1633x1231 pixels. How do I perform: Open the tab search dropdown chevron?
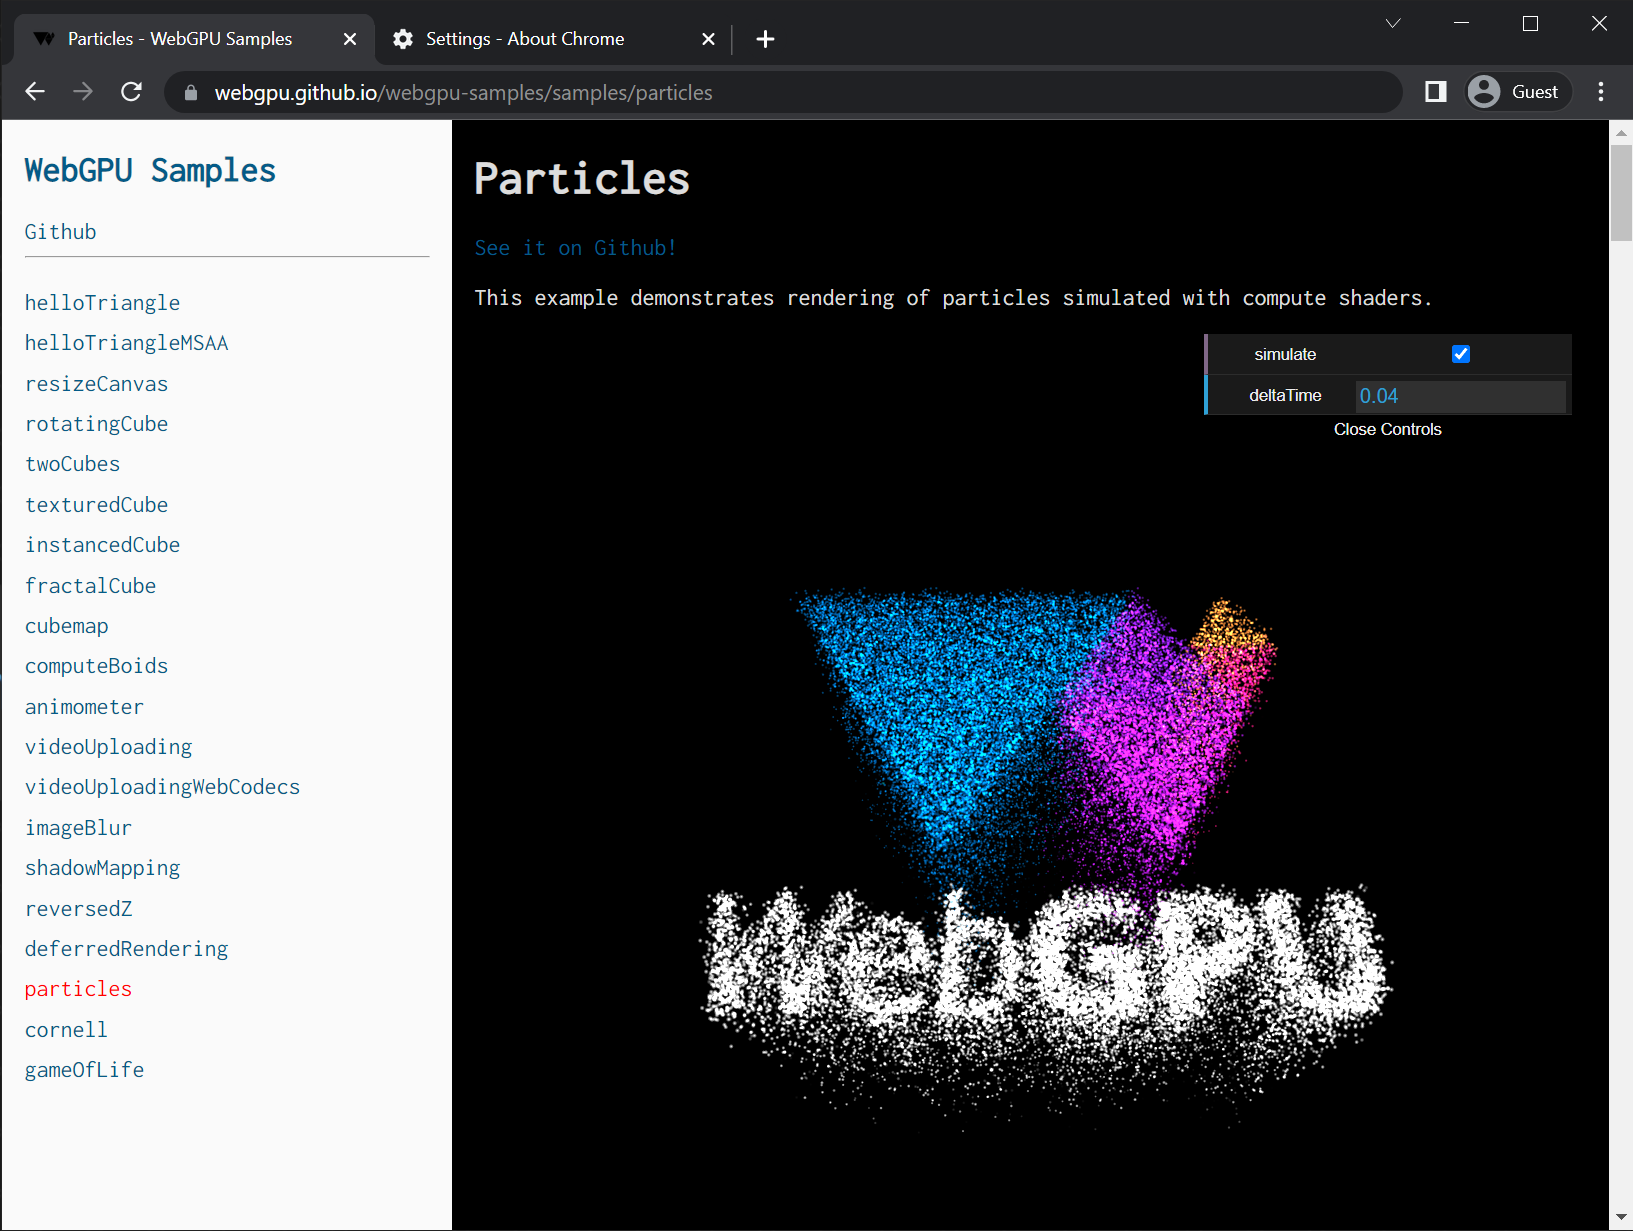(x=1393, y=23)
